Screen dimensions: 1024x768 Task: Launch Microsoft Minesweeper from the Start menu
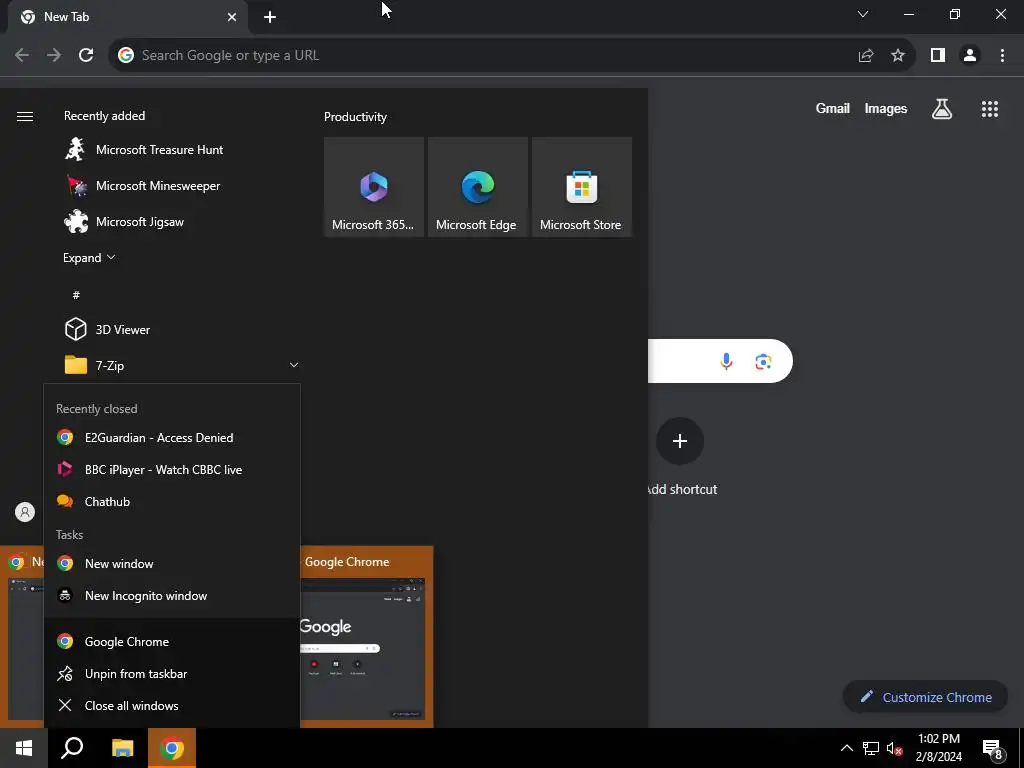click(x=142, y=185)
